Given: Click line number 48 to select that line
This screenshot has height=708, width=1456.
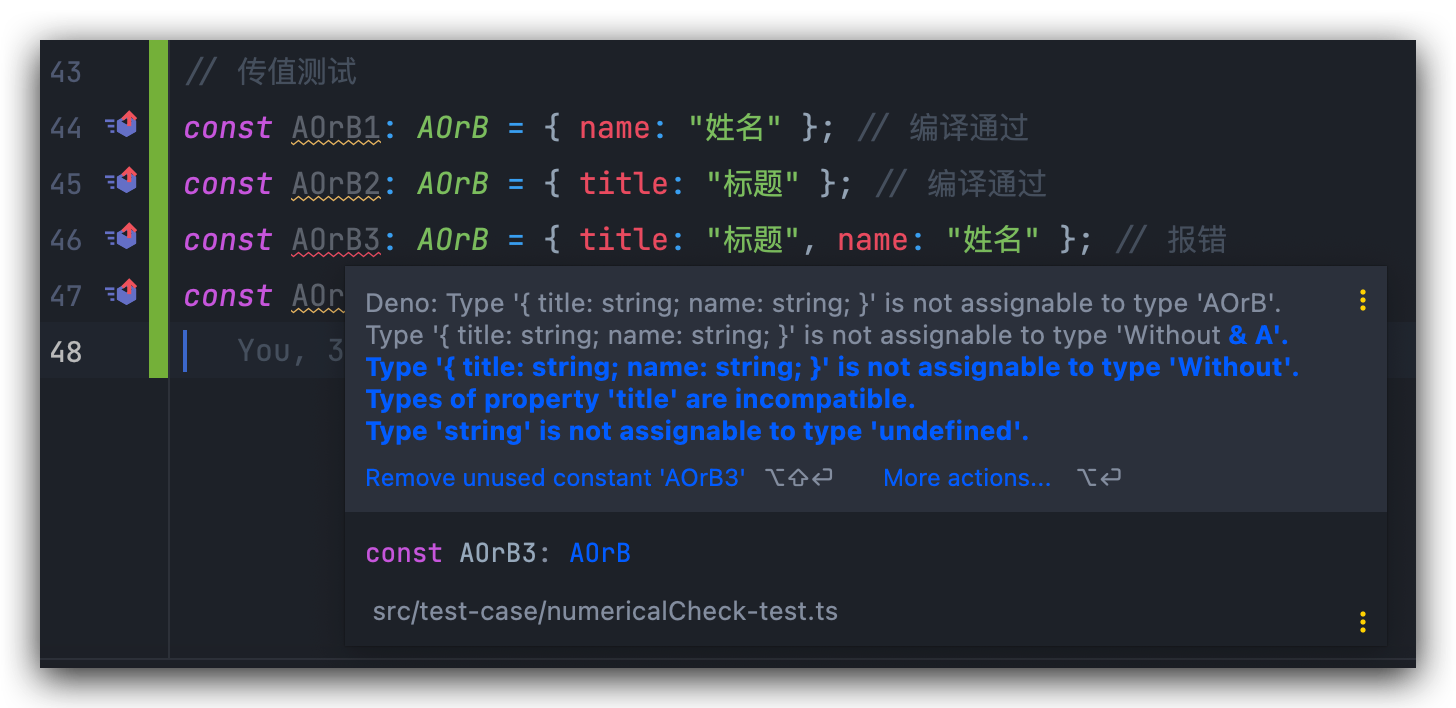Looking at the screenshot, I should 66,351.
